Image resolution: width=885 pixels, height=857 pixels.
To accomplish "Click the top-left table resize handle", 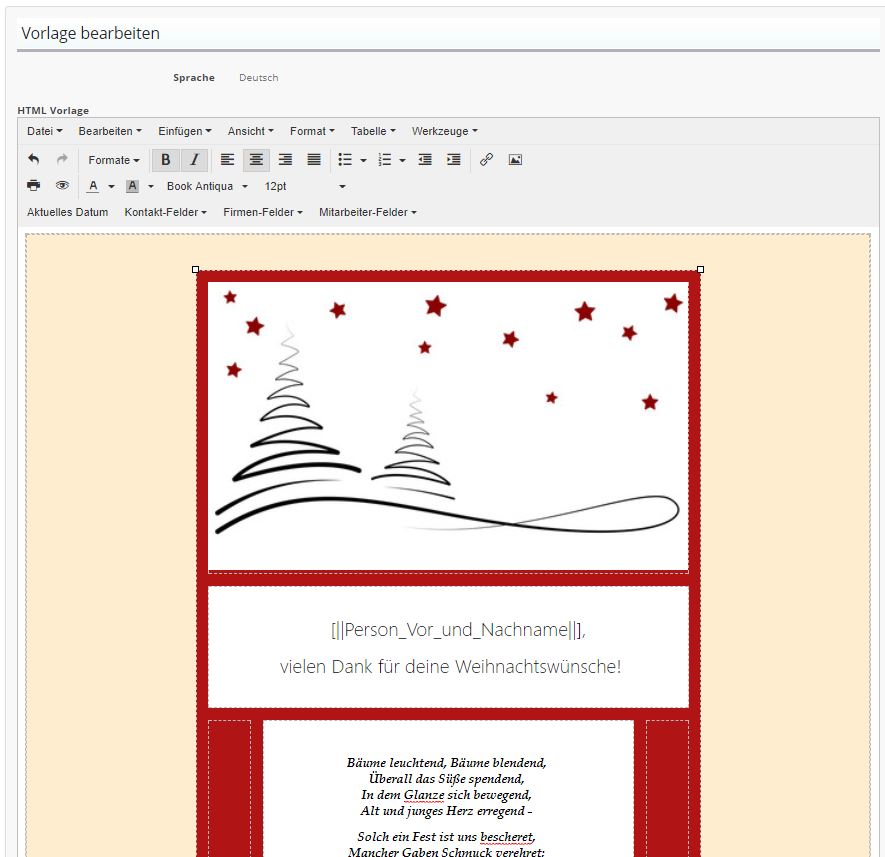I will (x=196, y=270).
